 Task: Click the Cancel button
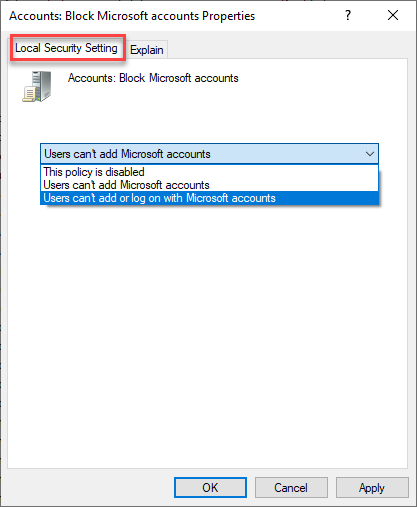[291, 488]
